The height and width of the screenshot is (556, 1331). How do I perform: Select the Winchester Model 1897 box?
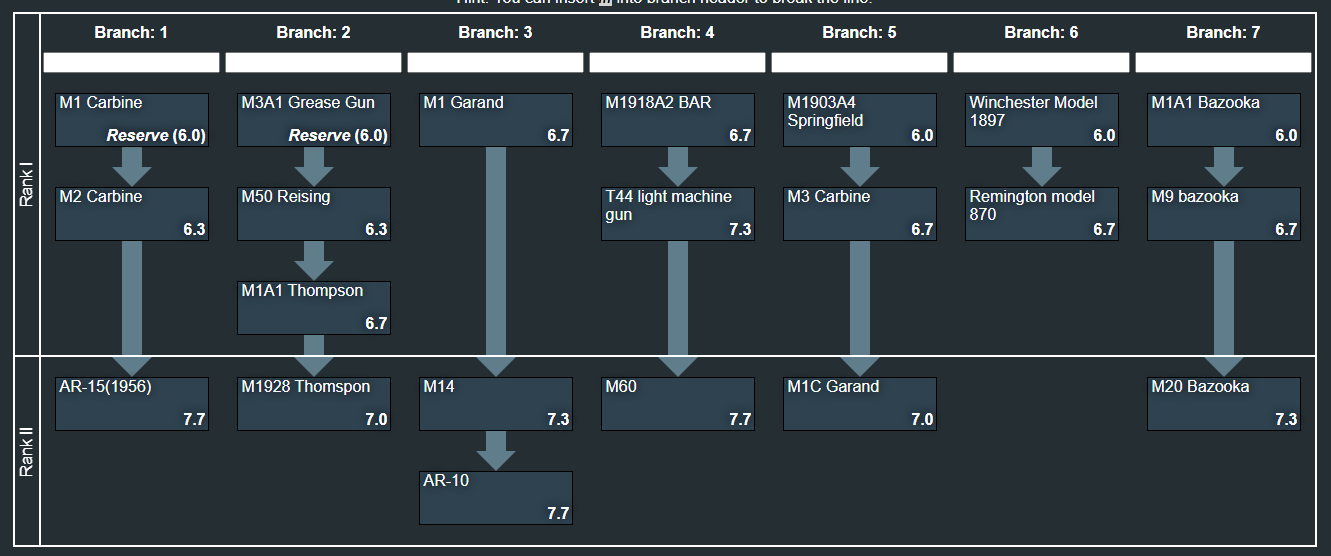point(1042,120)
